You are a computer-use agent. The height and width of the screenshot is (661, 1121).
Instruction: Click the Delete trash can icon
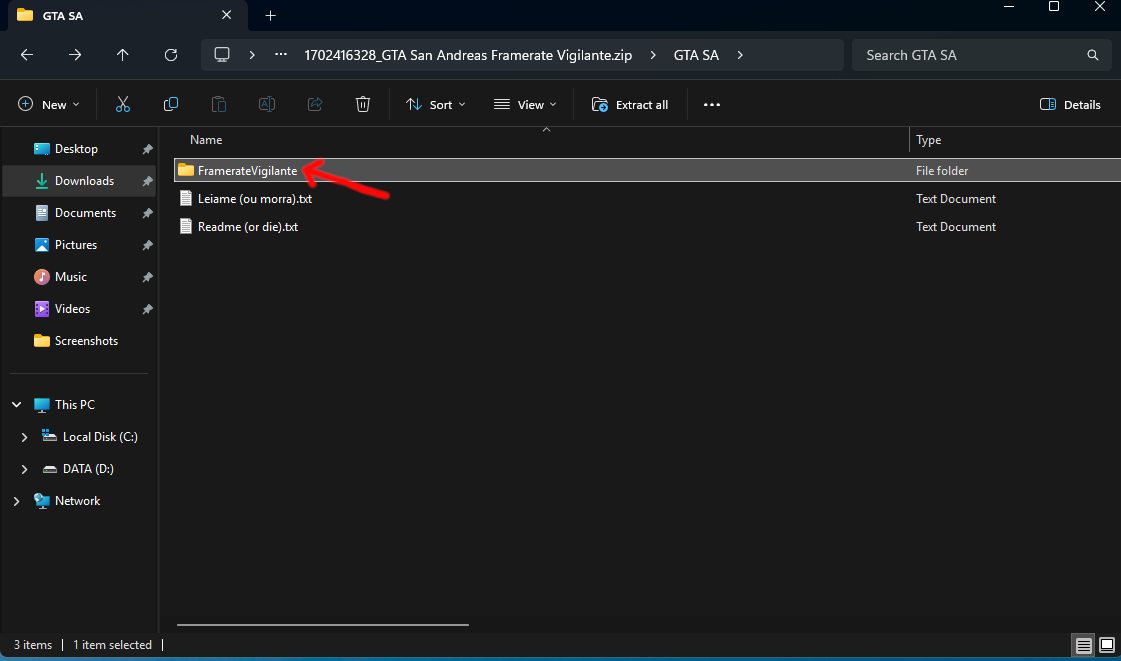(362, 104)
